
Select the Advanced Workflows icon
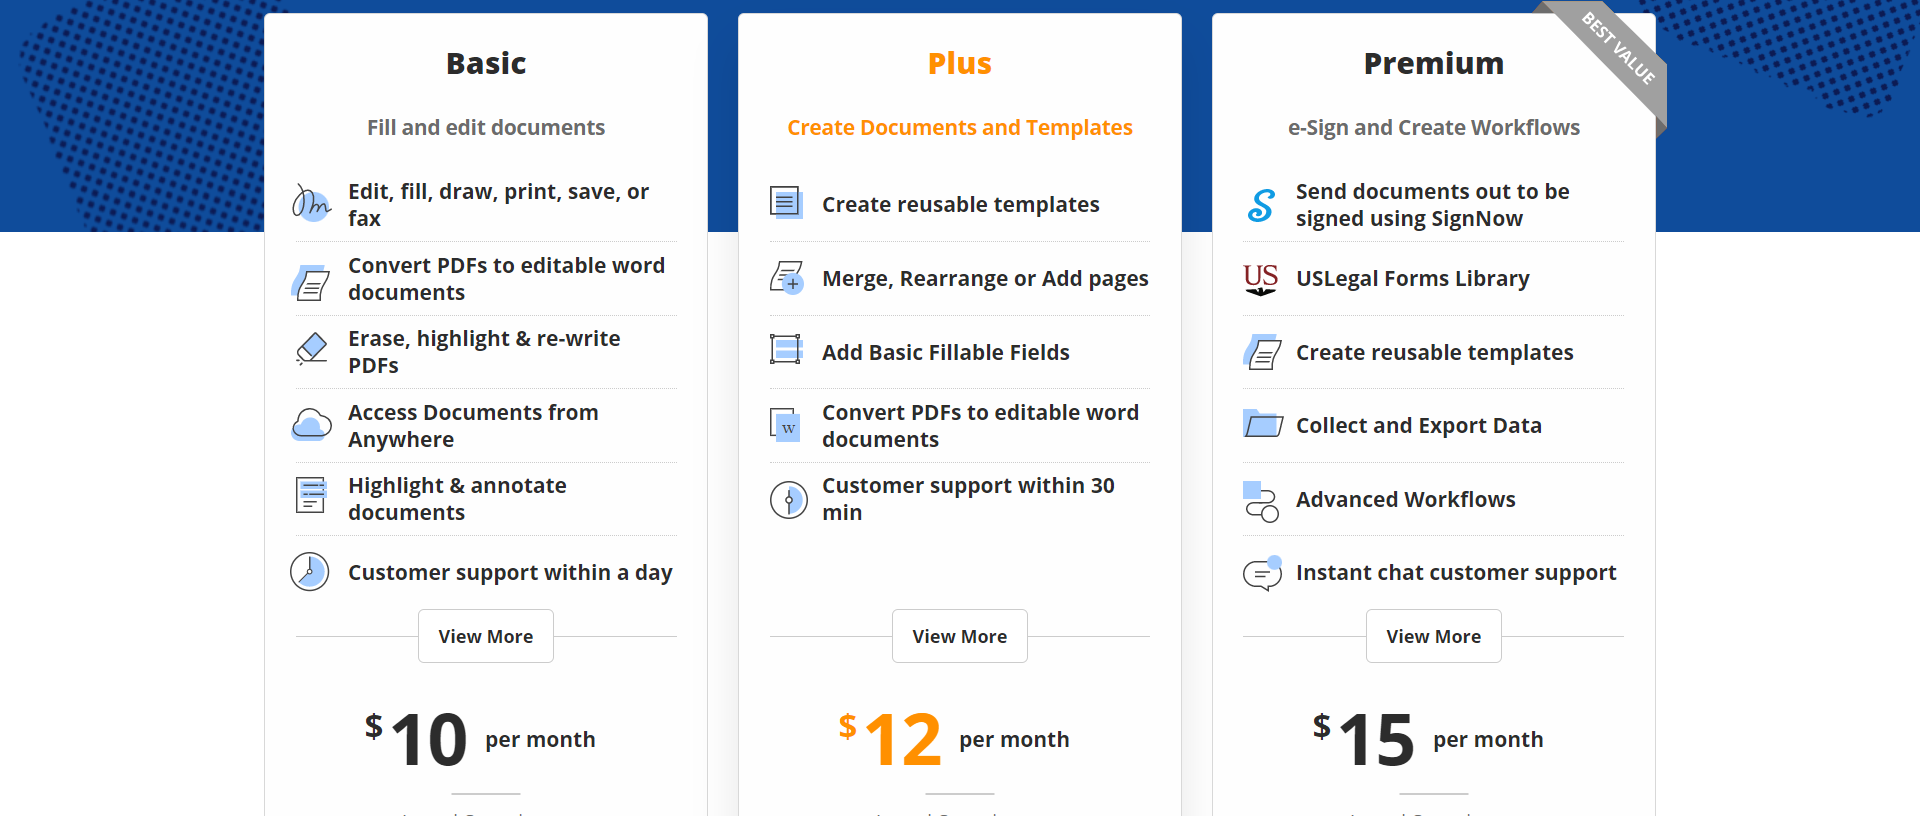point(1261,498)
